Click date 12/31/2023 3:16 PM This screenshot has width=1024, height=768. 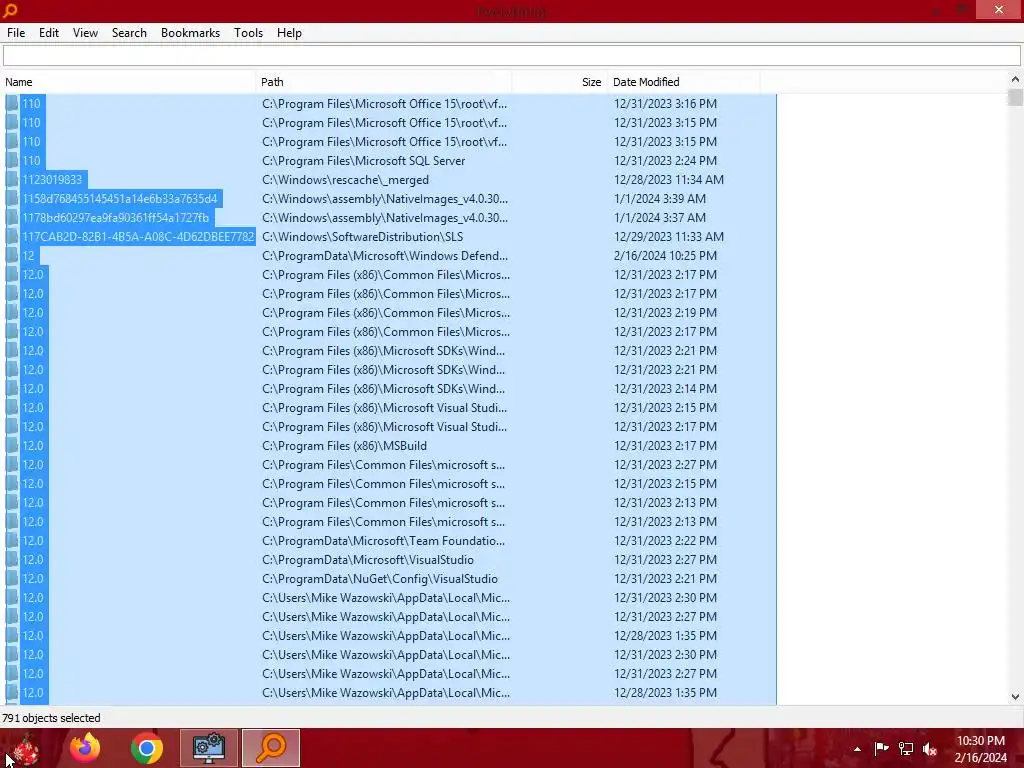[665, 104]
